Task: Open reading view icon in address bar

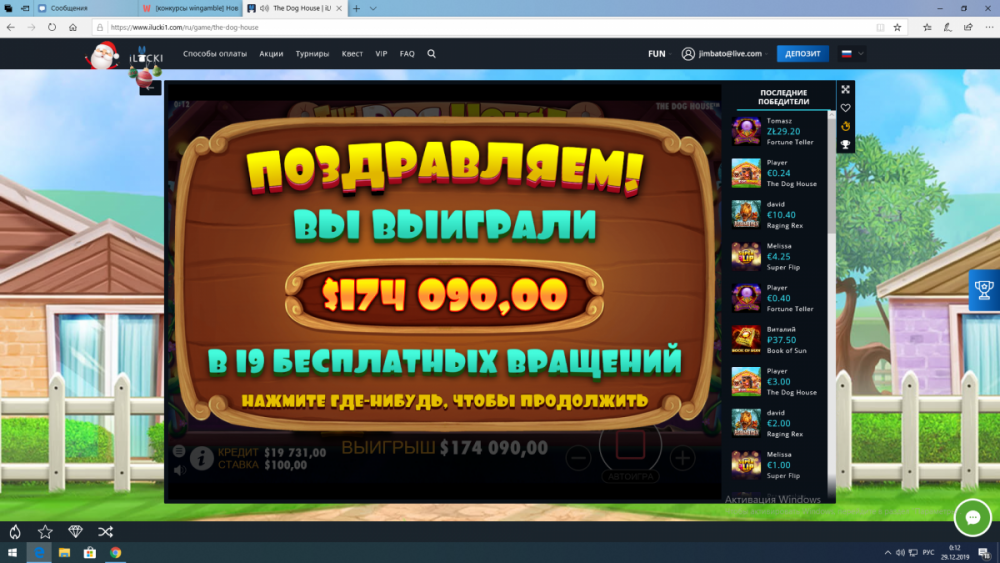Action: (880, 27)
